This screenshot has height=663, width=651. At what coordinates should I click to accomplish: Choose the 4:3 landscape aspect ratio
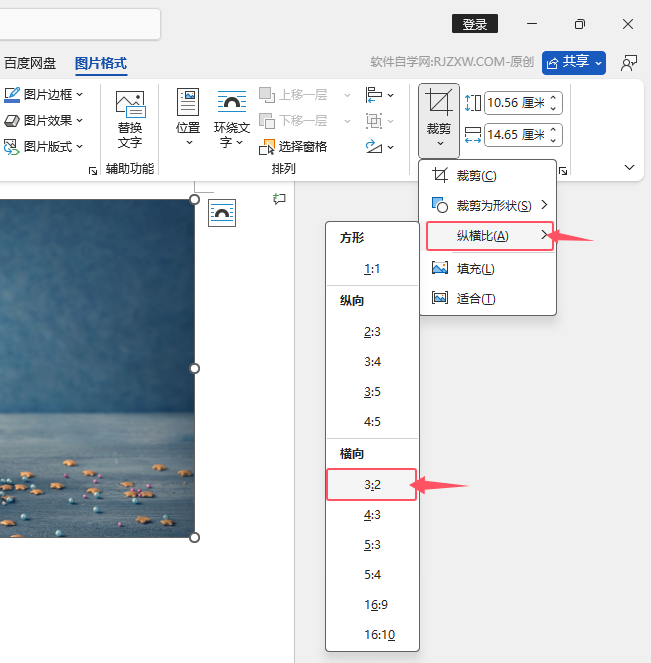372,515
